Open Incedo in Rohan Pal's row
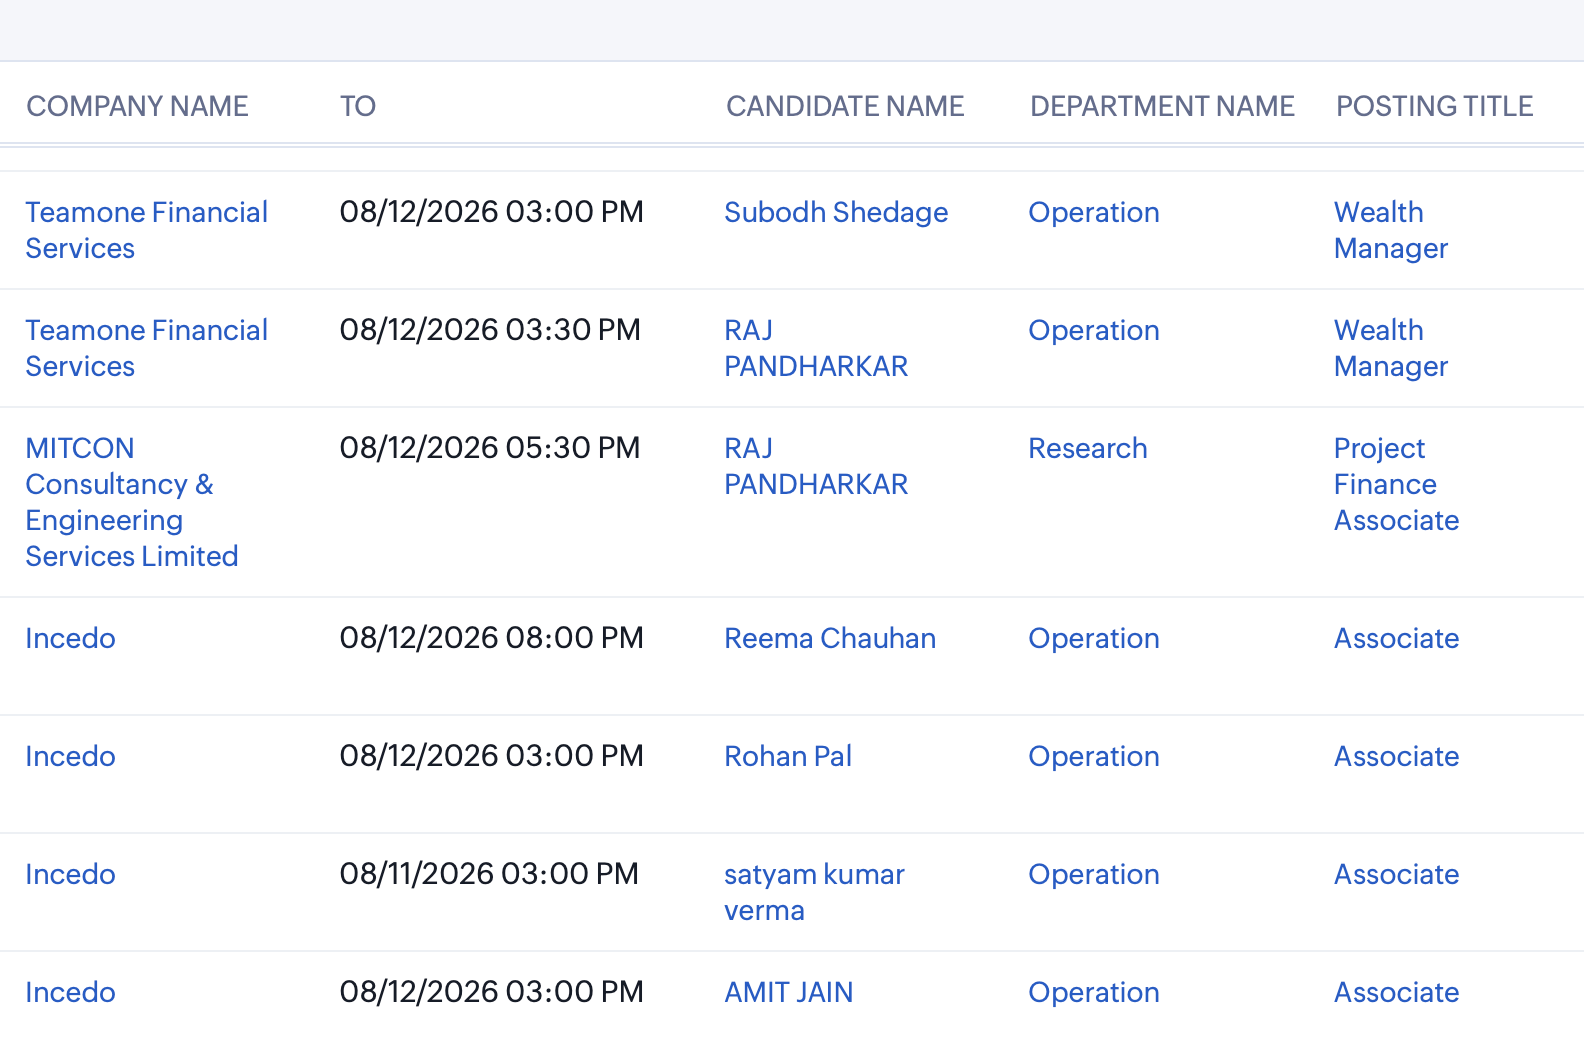The image size is (1584, 1058). coord(70,756)
